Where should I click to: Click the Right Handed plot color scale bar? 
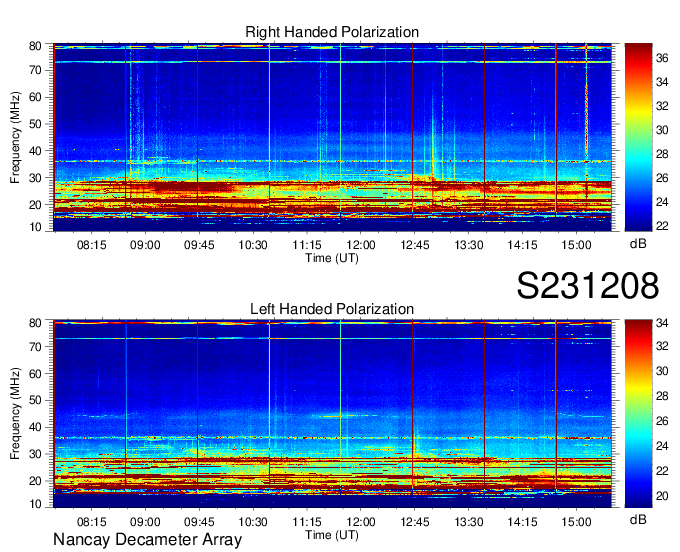638,137
